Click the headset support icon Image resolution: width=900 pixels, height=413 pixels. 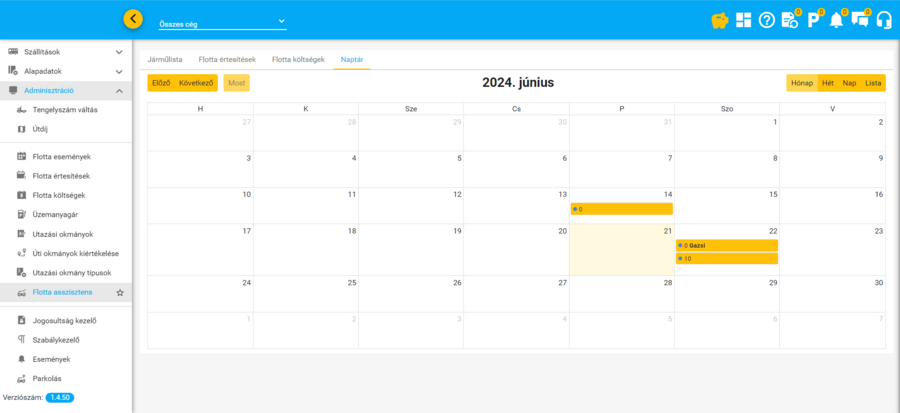(x=883, y=20)
